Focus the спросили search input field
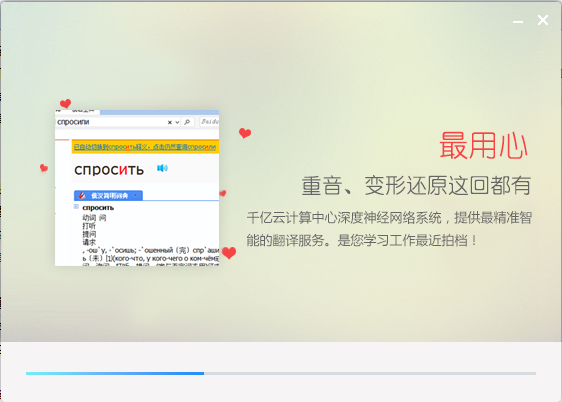This screenshot has width=562, height=402. click(111, 122)
